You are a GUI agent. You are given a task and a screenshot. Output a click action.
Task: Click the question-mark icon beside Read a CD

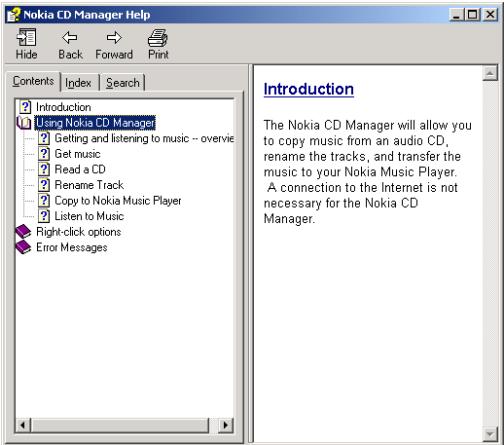(44, 169)
